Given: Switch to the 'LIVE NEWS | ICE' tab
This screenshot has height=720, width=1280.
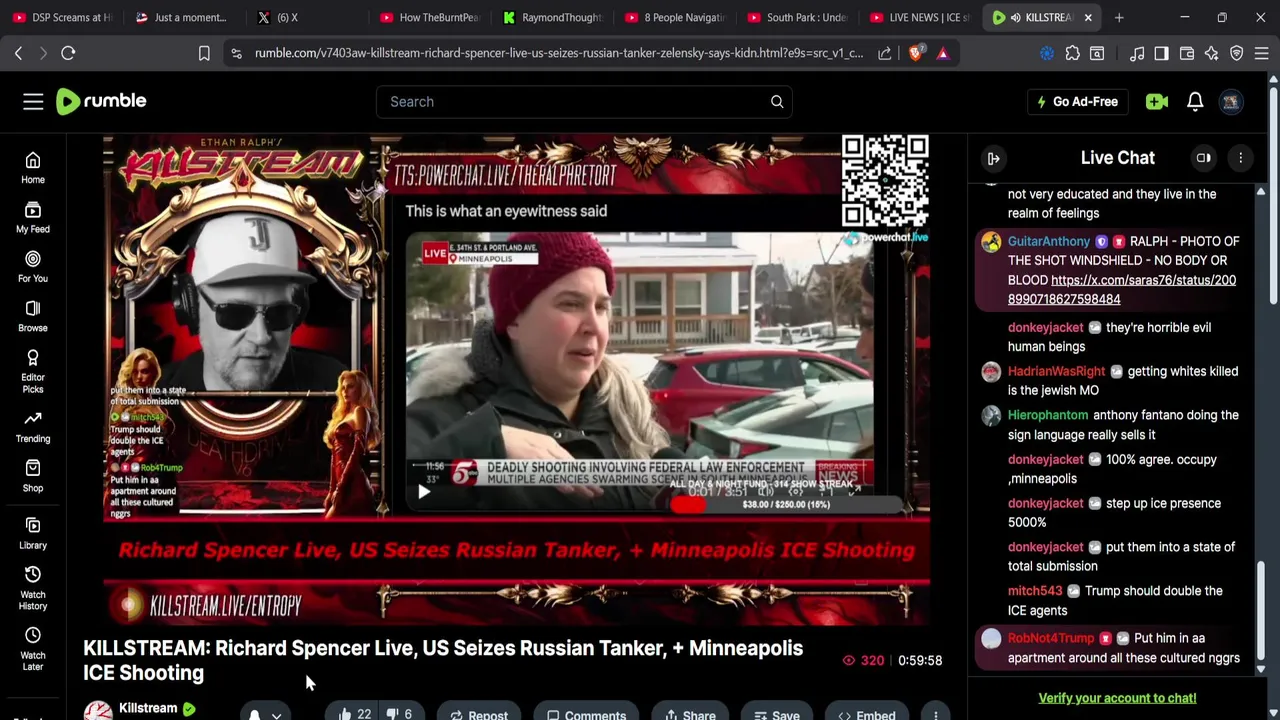Looking at the screenshot, I should [x=919, y=17].
